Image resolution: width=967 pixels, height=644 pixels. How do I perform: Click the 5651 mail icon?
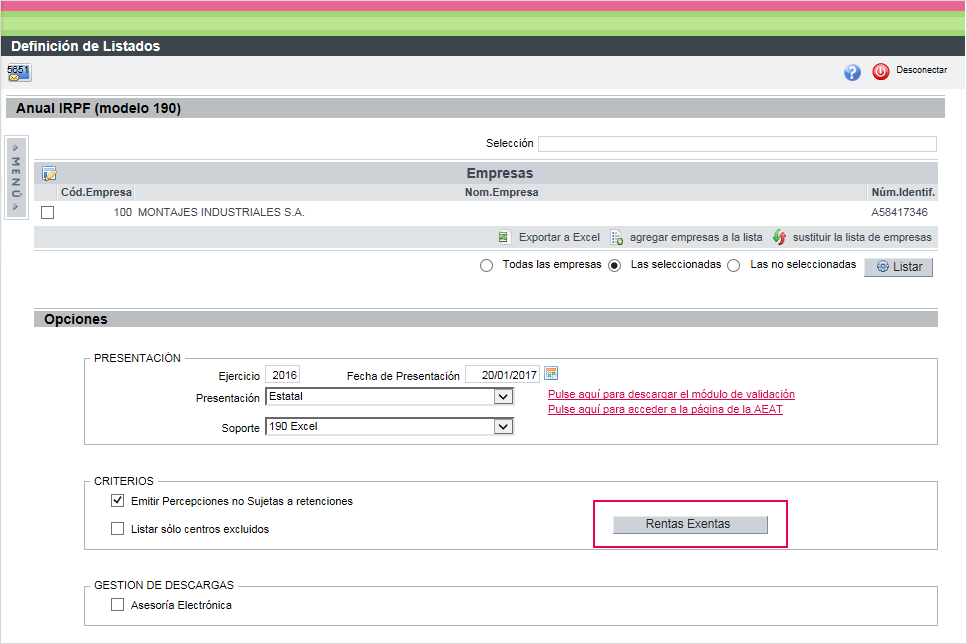click(x=18, y=73)
